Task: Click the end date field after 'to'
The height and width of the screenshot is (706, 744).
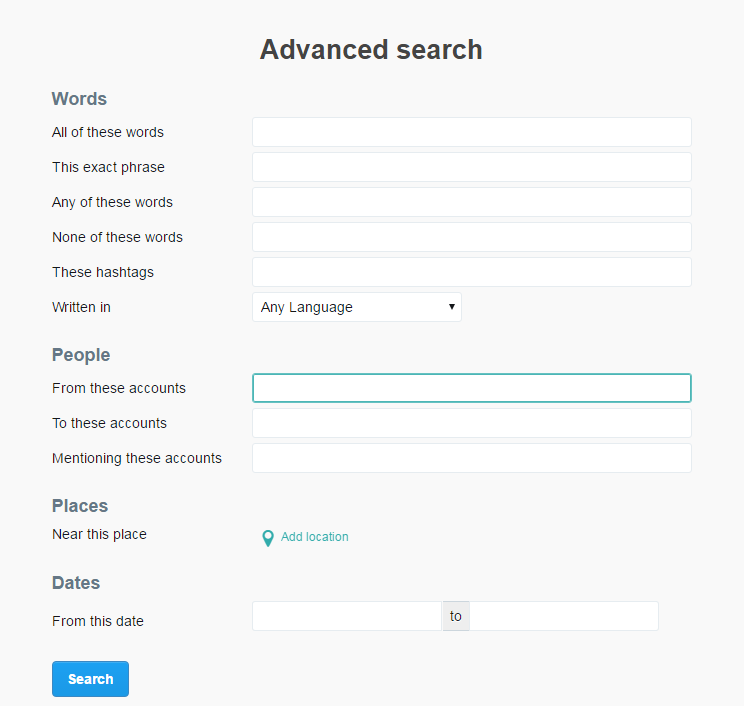Action: coord(564,616)
